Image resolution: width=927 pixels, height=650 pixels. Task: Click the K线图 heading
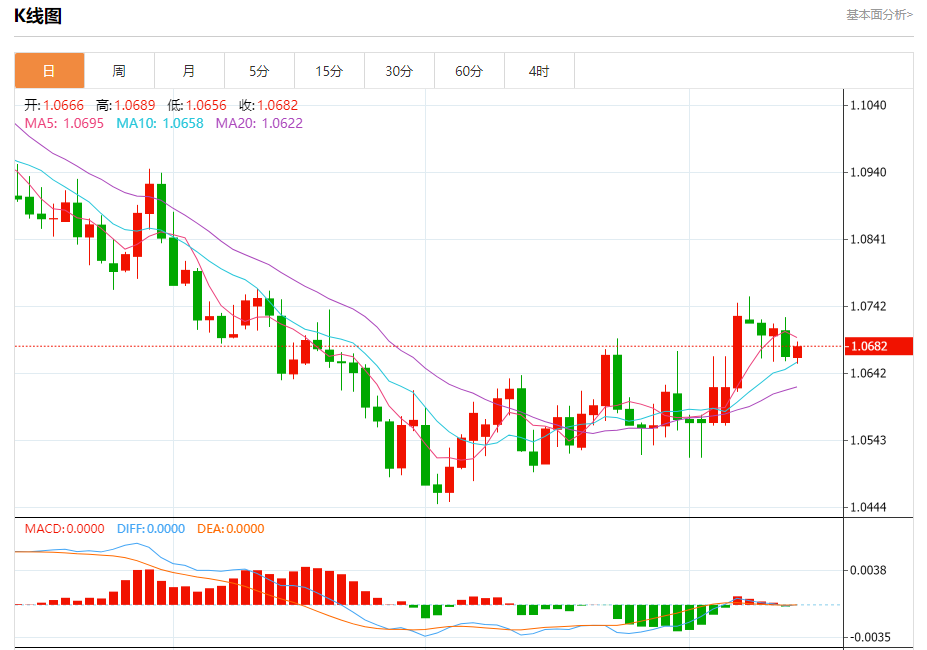point(38,16)
